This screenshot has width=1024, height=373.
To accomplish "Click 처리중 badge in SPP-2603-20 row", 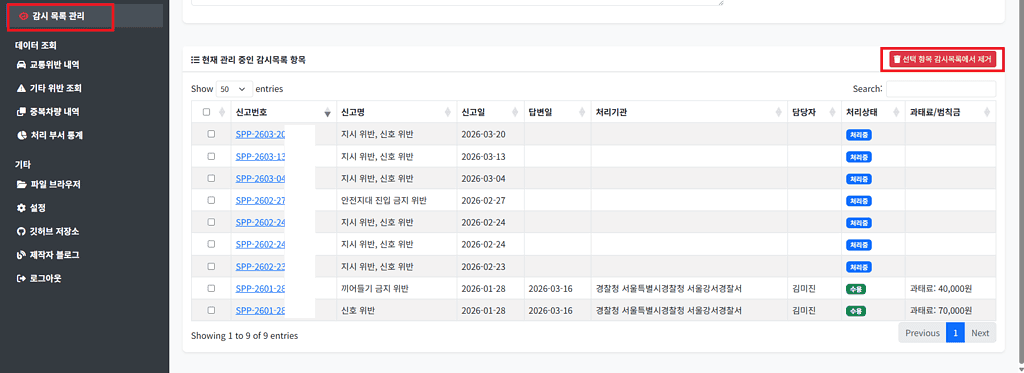I will tap(859, 135).
